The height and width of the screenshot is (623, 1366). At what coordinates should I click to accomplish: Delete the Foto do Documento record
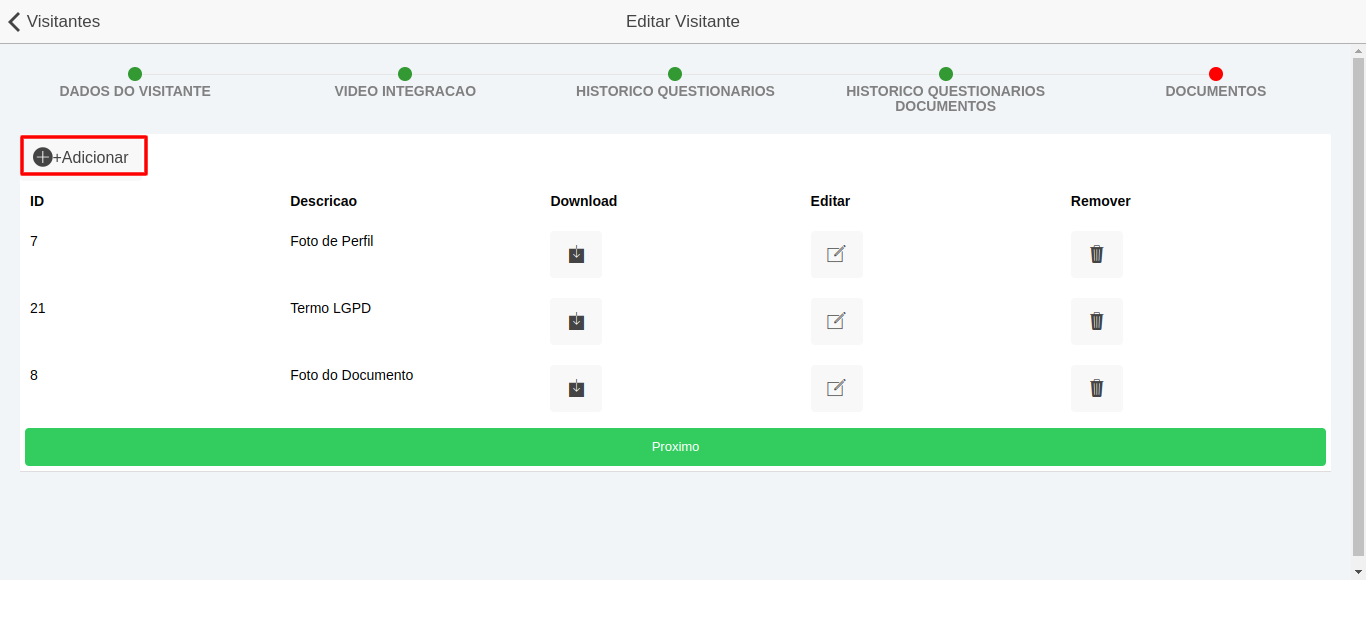[x=1096, y=388]
